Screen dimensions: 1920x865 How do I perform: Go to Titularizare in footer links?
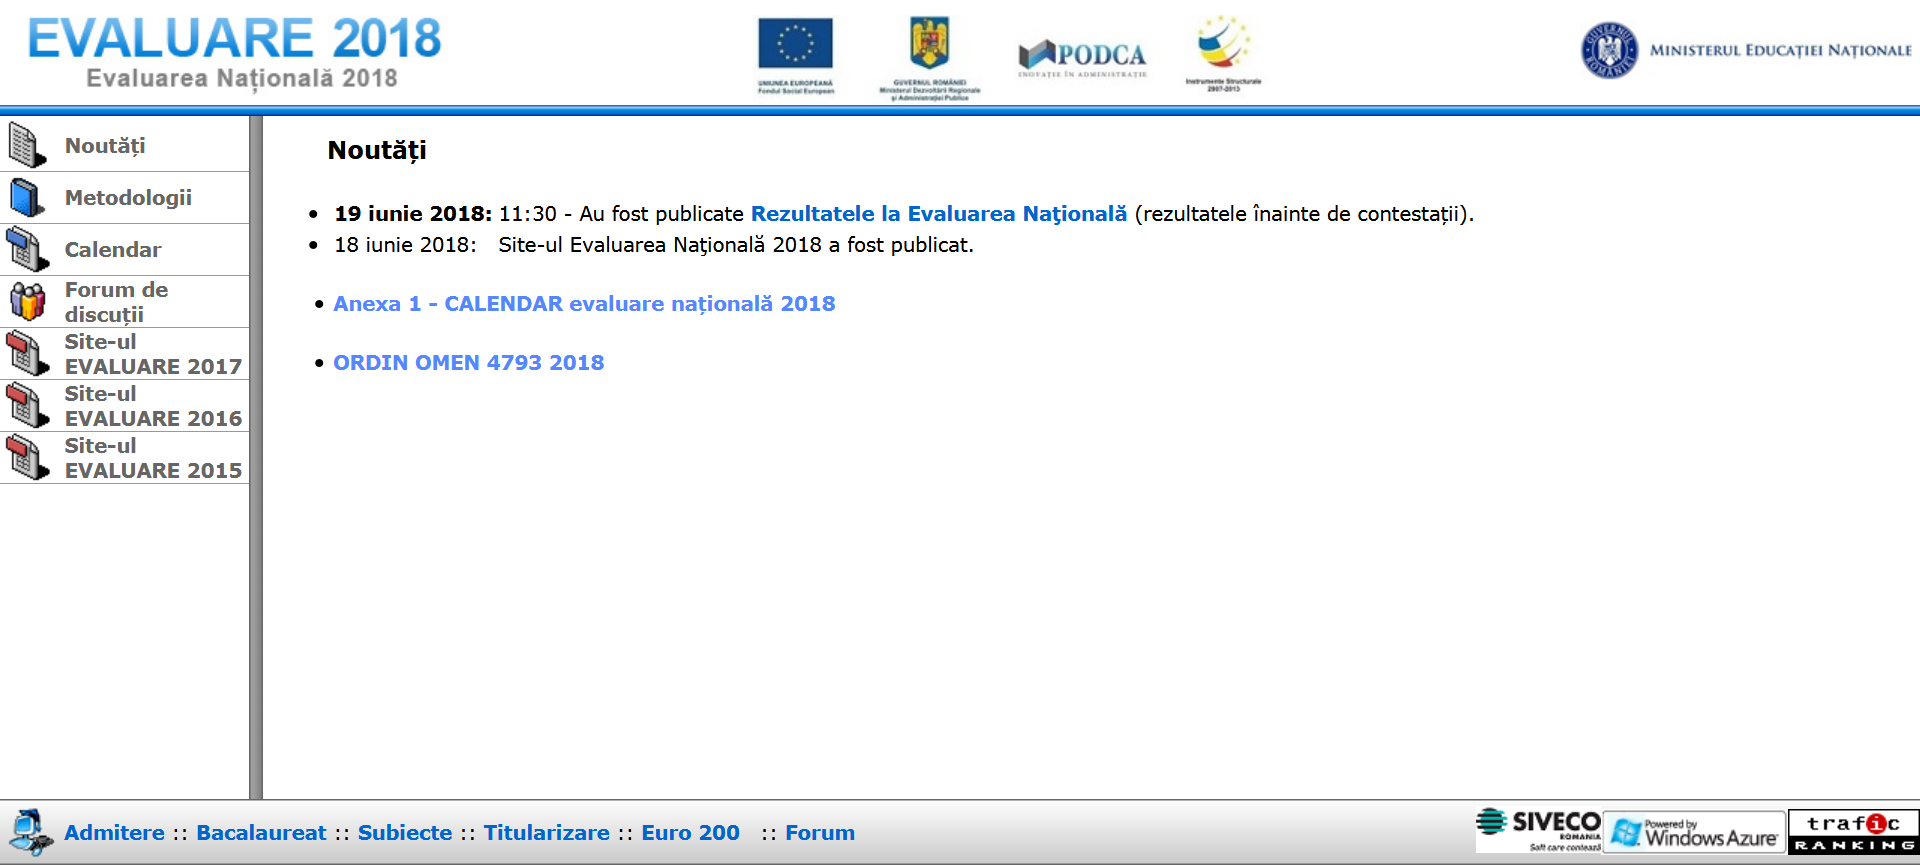pos(546,833)
